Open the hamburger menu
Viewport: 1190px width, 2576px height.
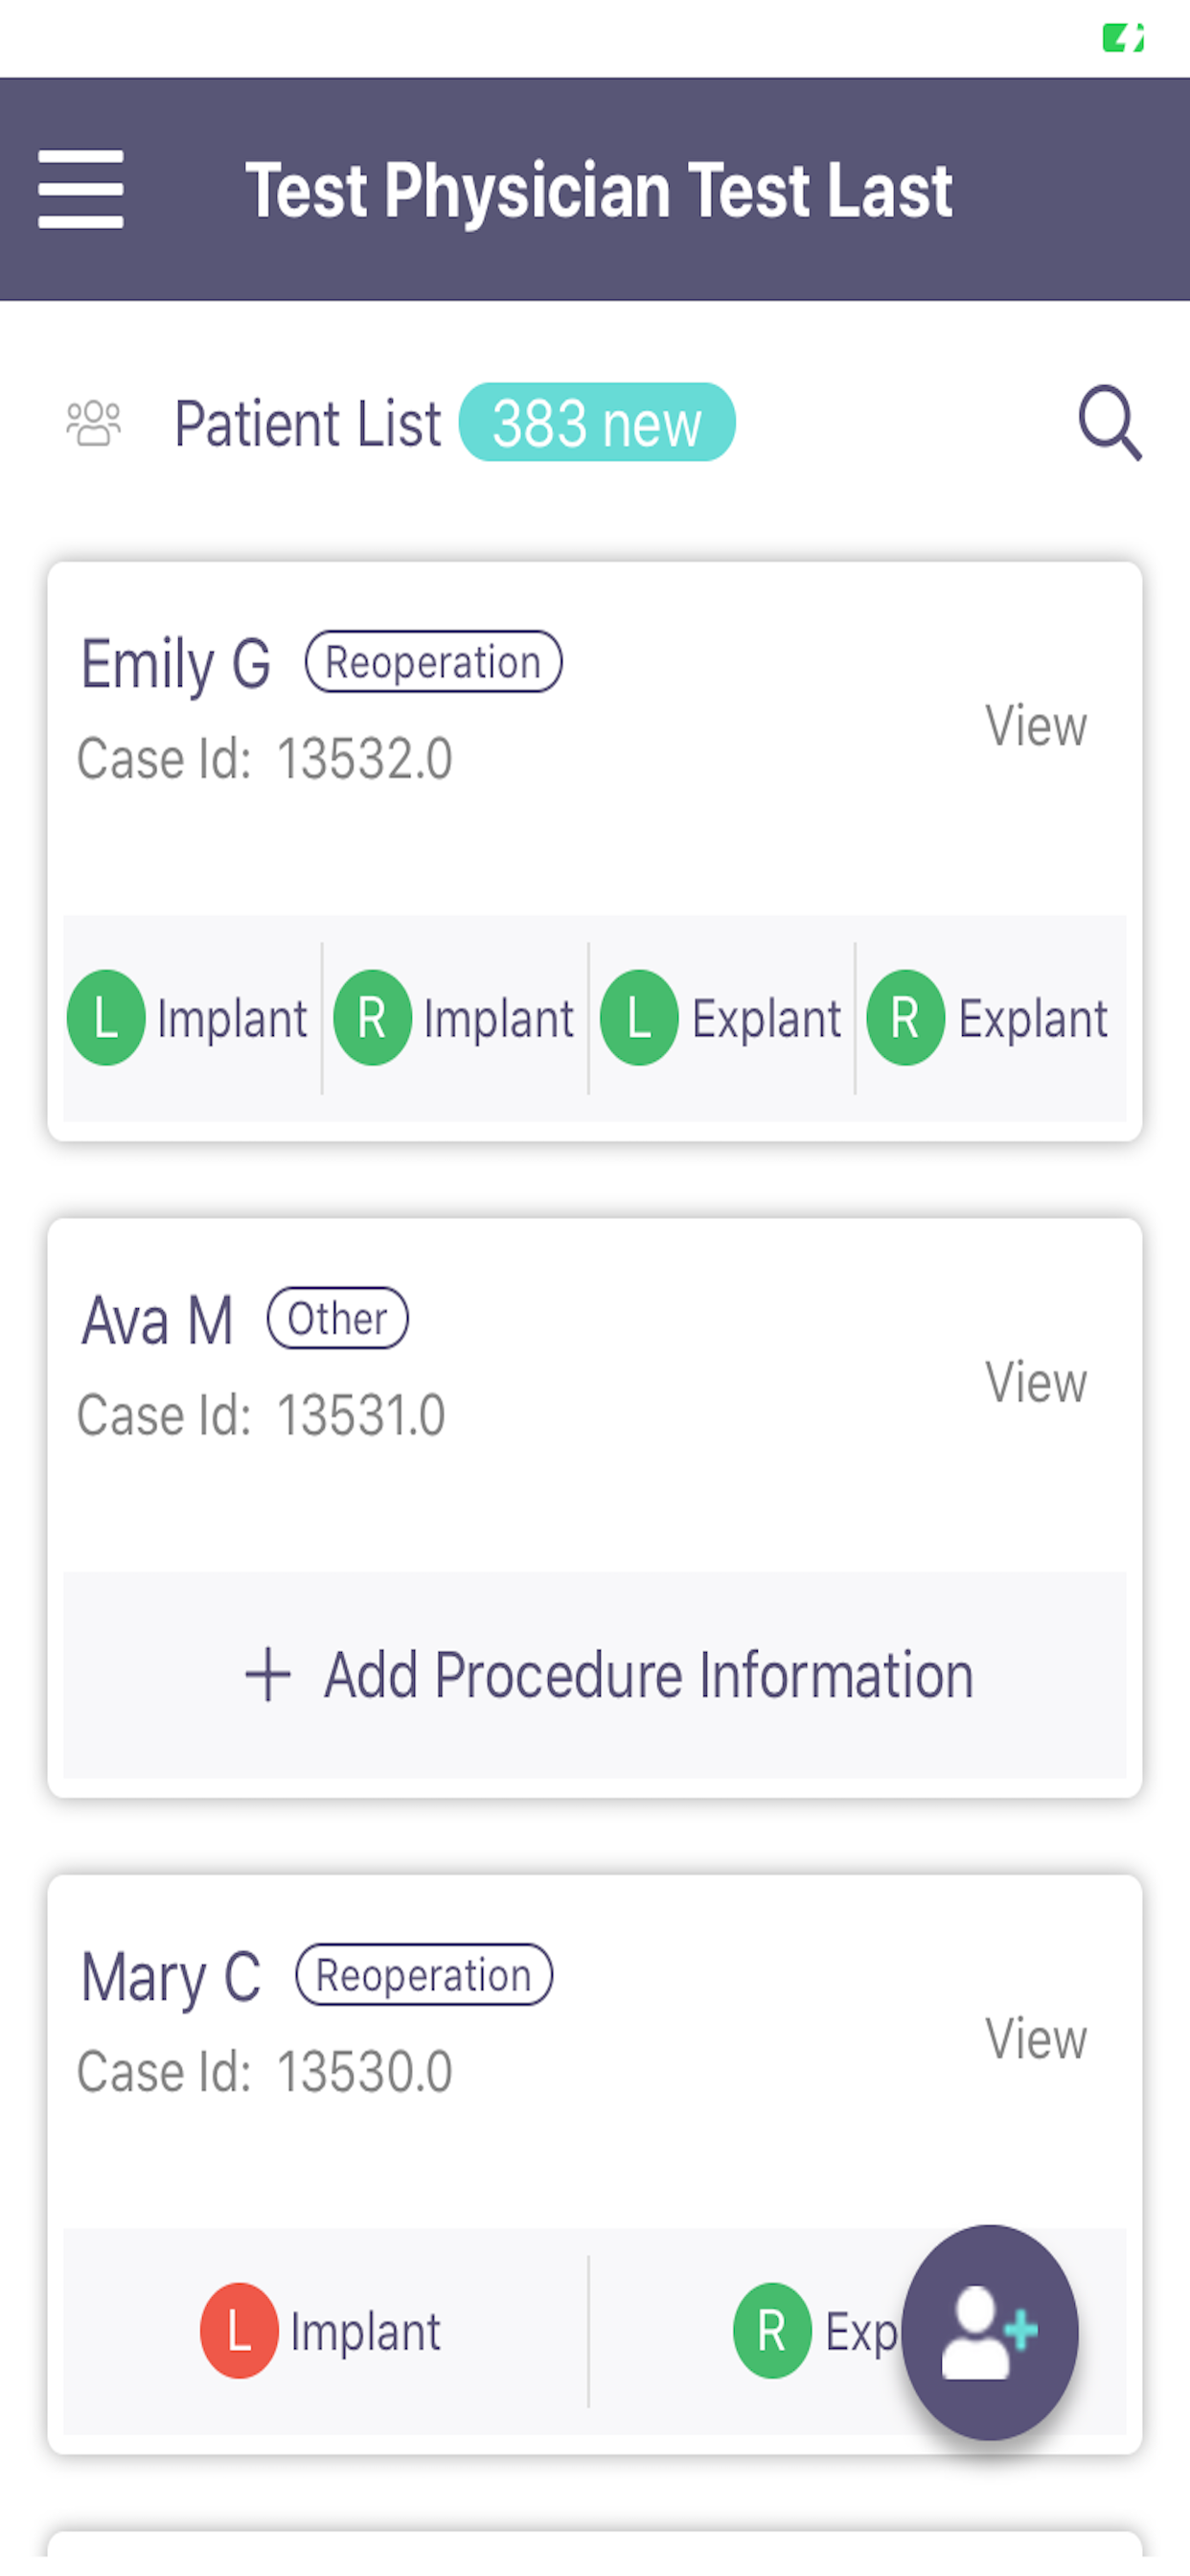(x=81, y=190)
